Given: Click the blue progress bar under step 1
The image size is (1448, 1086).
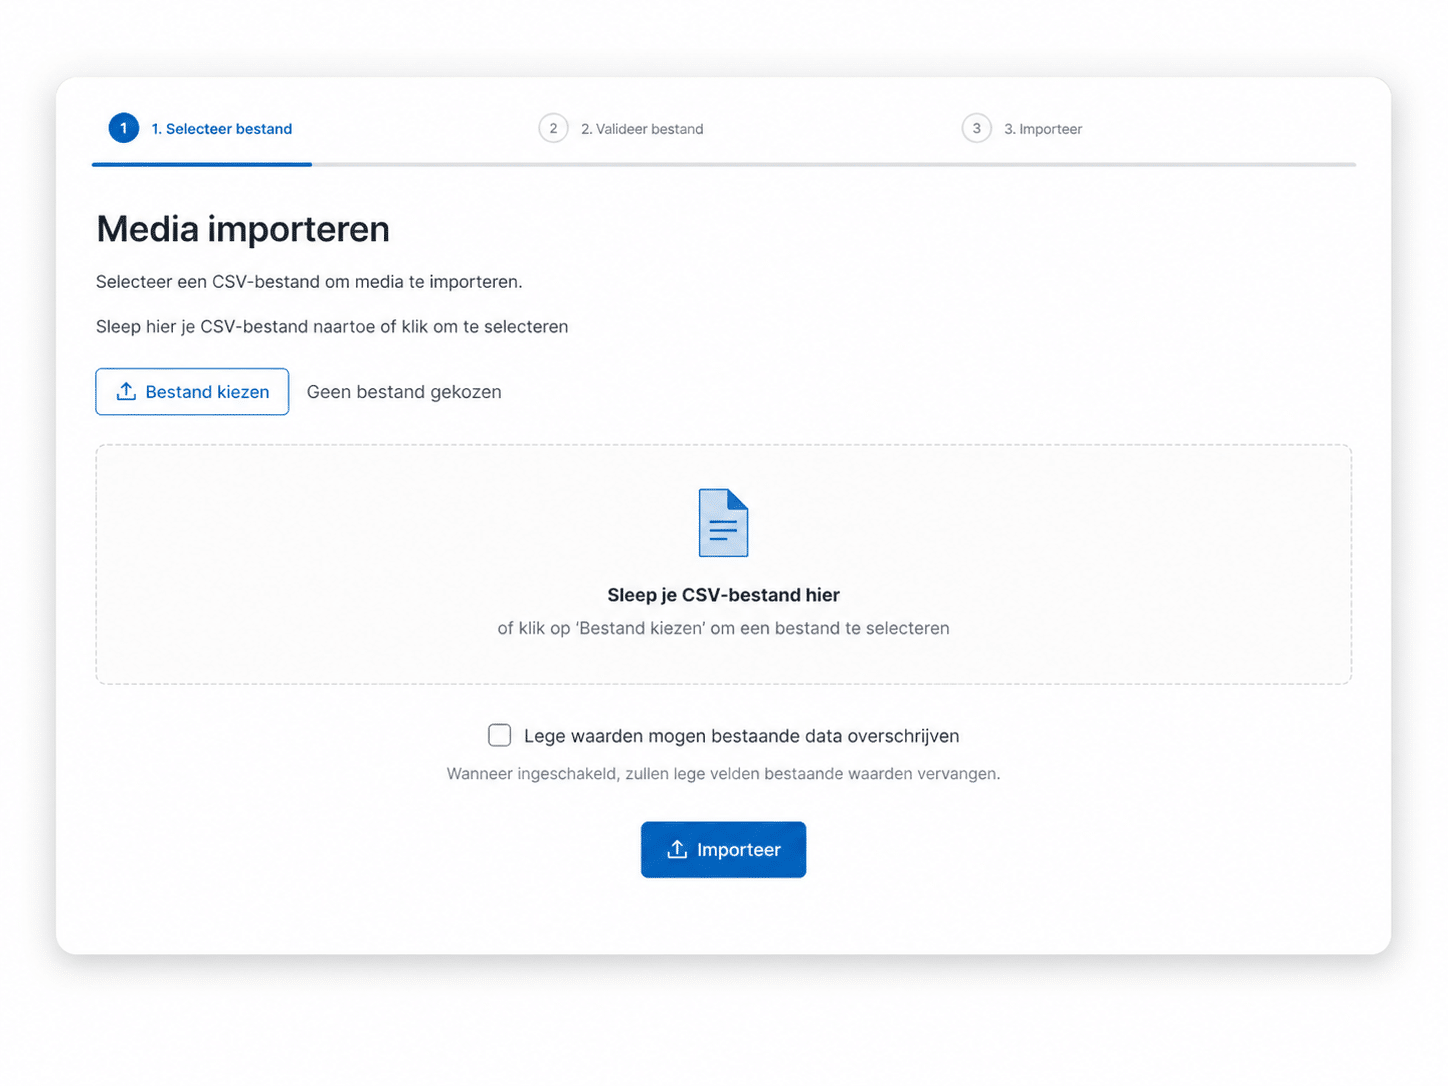Looking at the screenshot, I should 202,164.
